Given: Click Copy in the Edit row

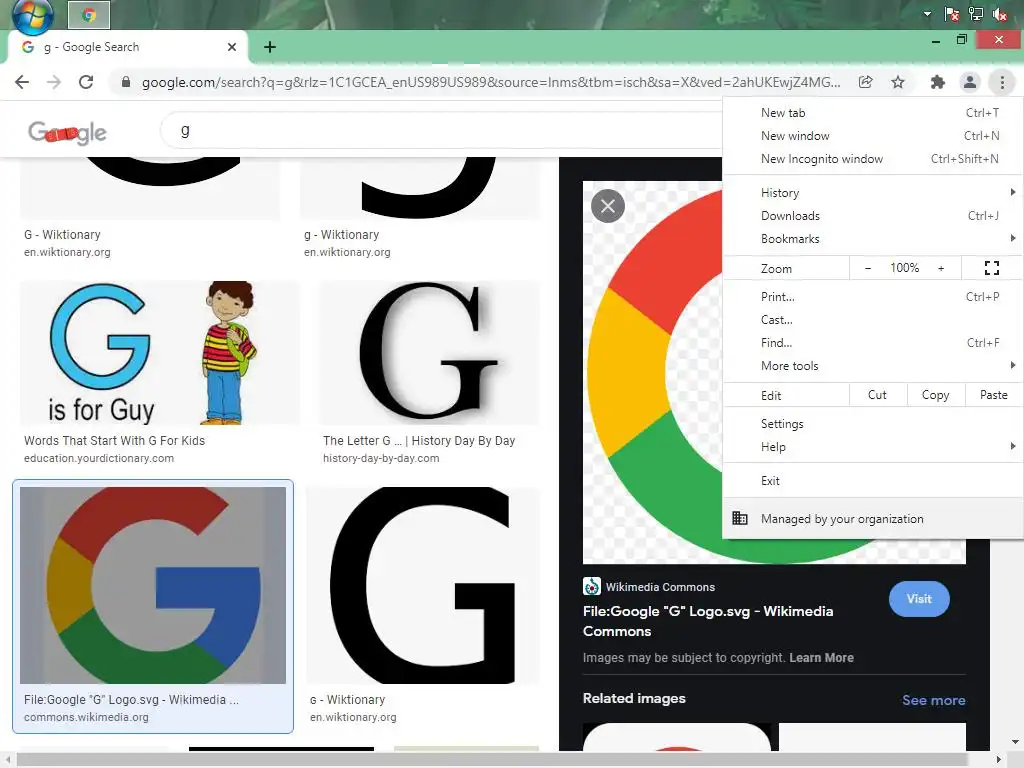Looking at the screenshot, I should pyautogui.click(x=935, y=395).
